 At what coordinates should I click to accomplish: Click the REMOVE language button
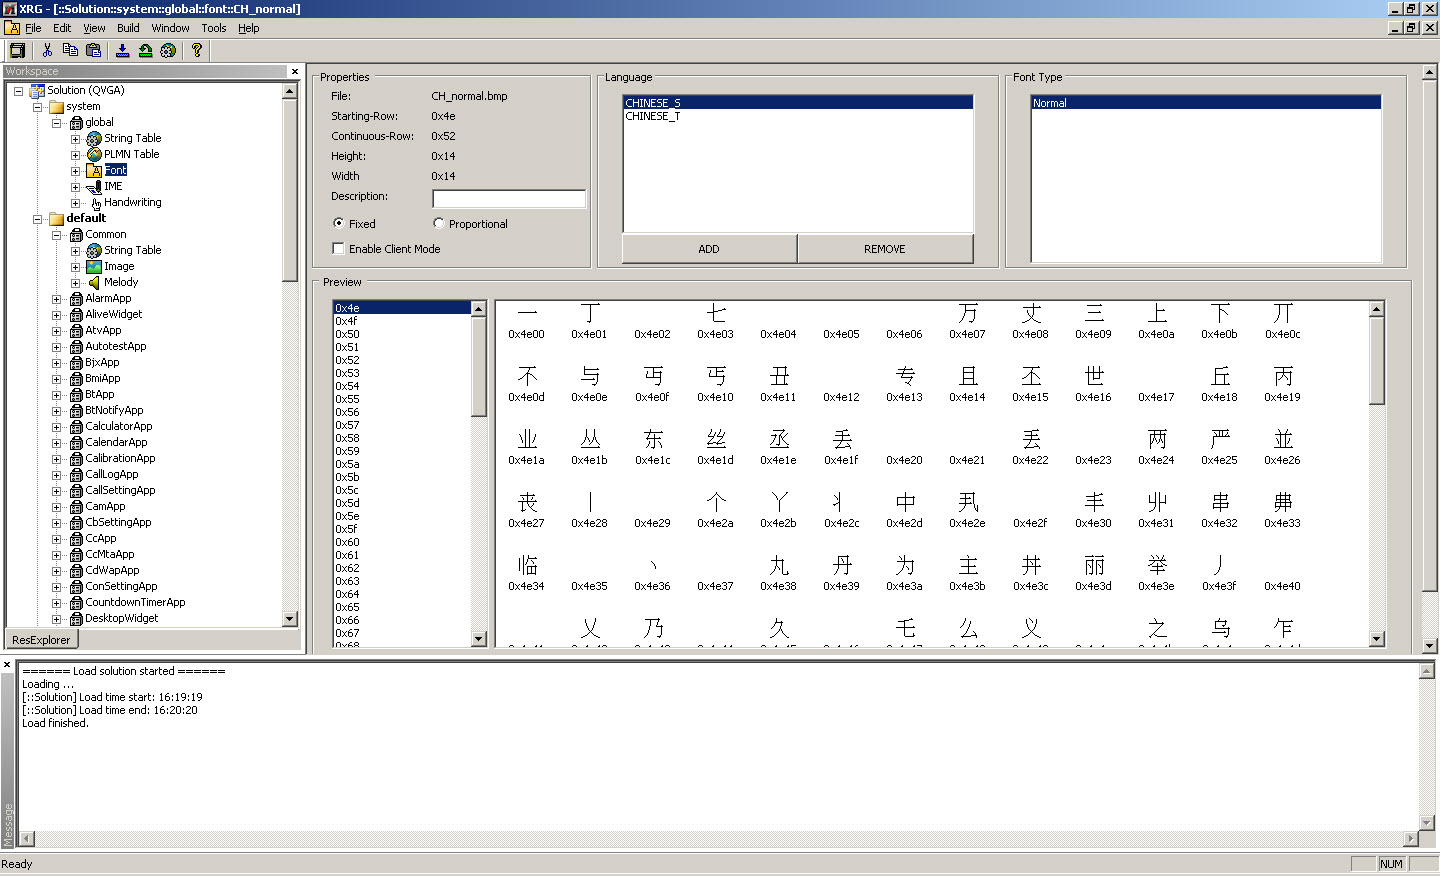[885, 248]
